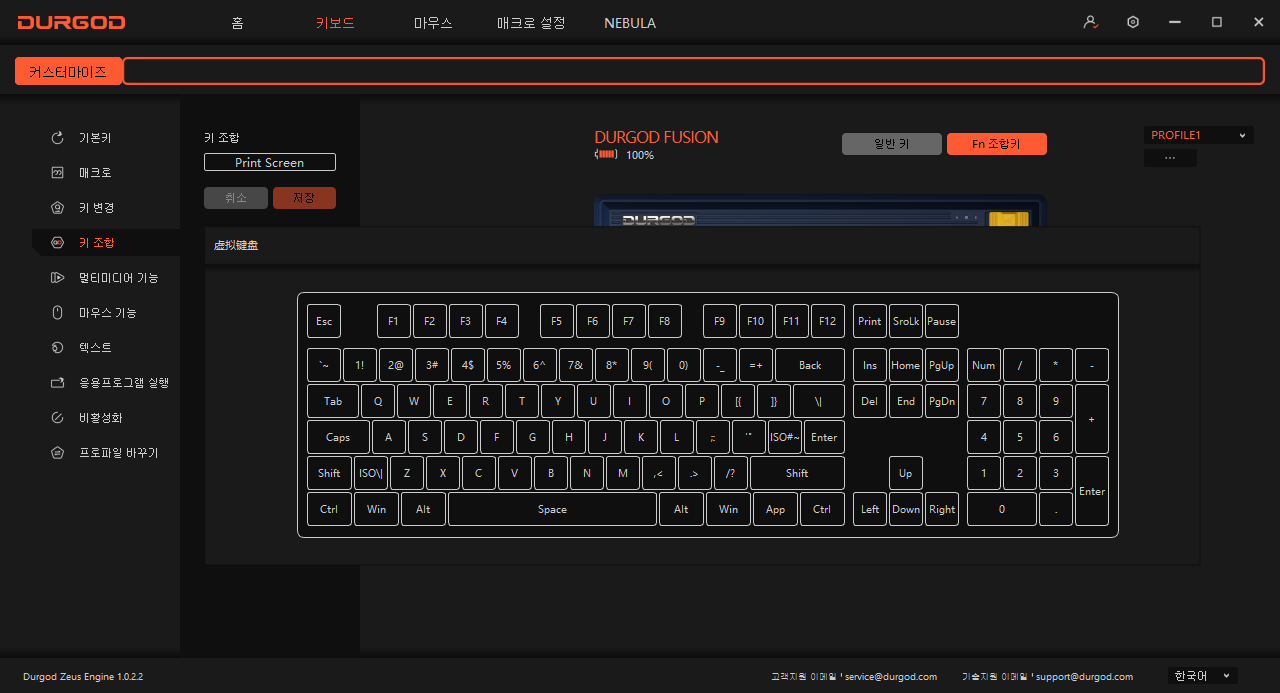
Task: Click the battery level indicator icon
Action: [x=607, y=155]
